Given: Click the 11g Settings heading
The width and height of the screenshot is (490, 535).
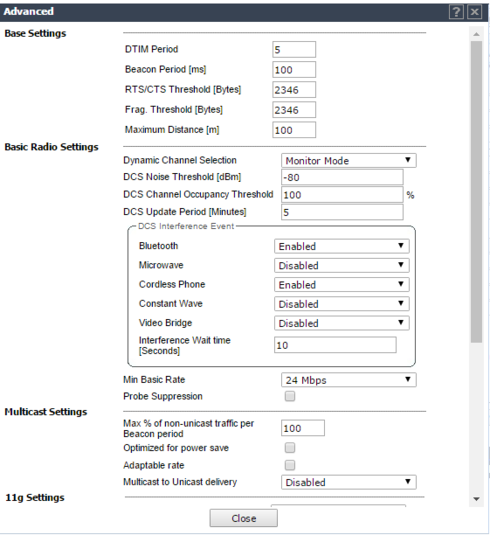Looking at the screenshot, I should coord(35,498).
